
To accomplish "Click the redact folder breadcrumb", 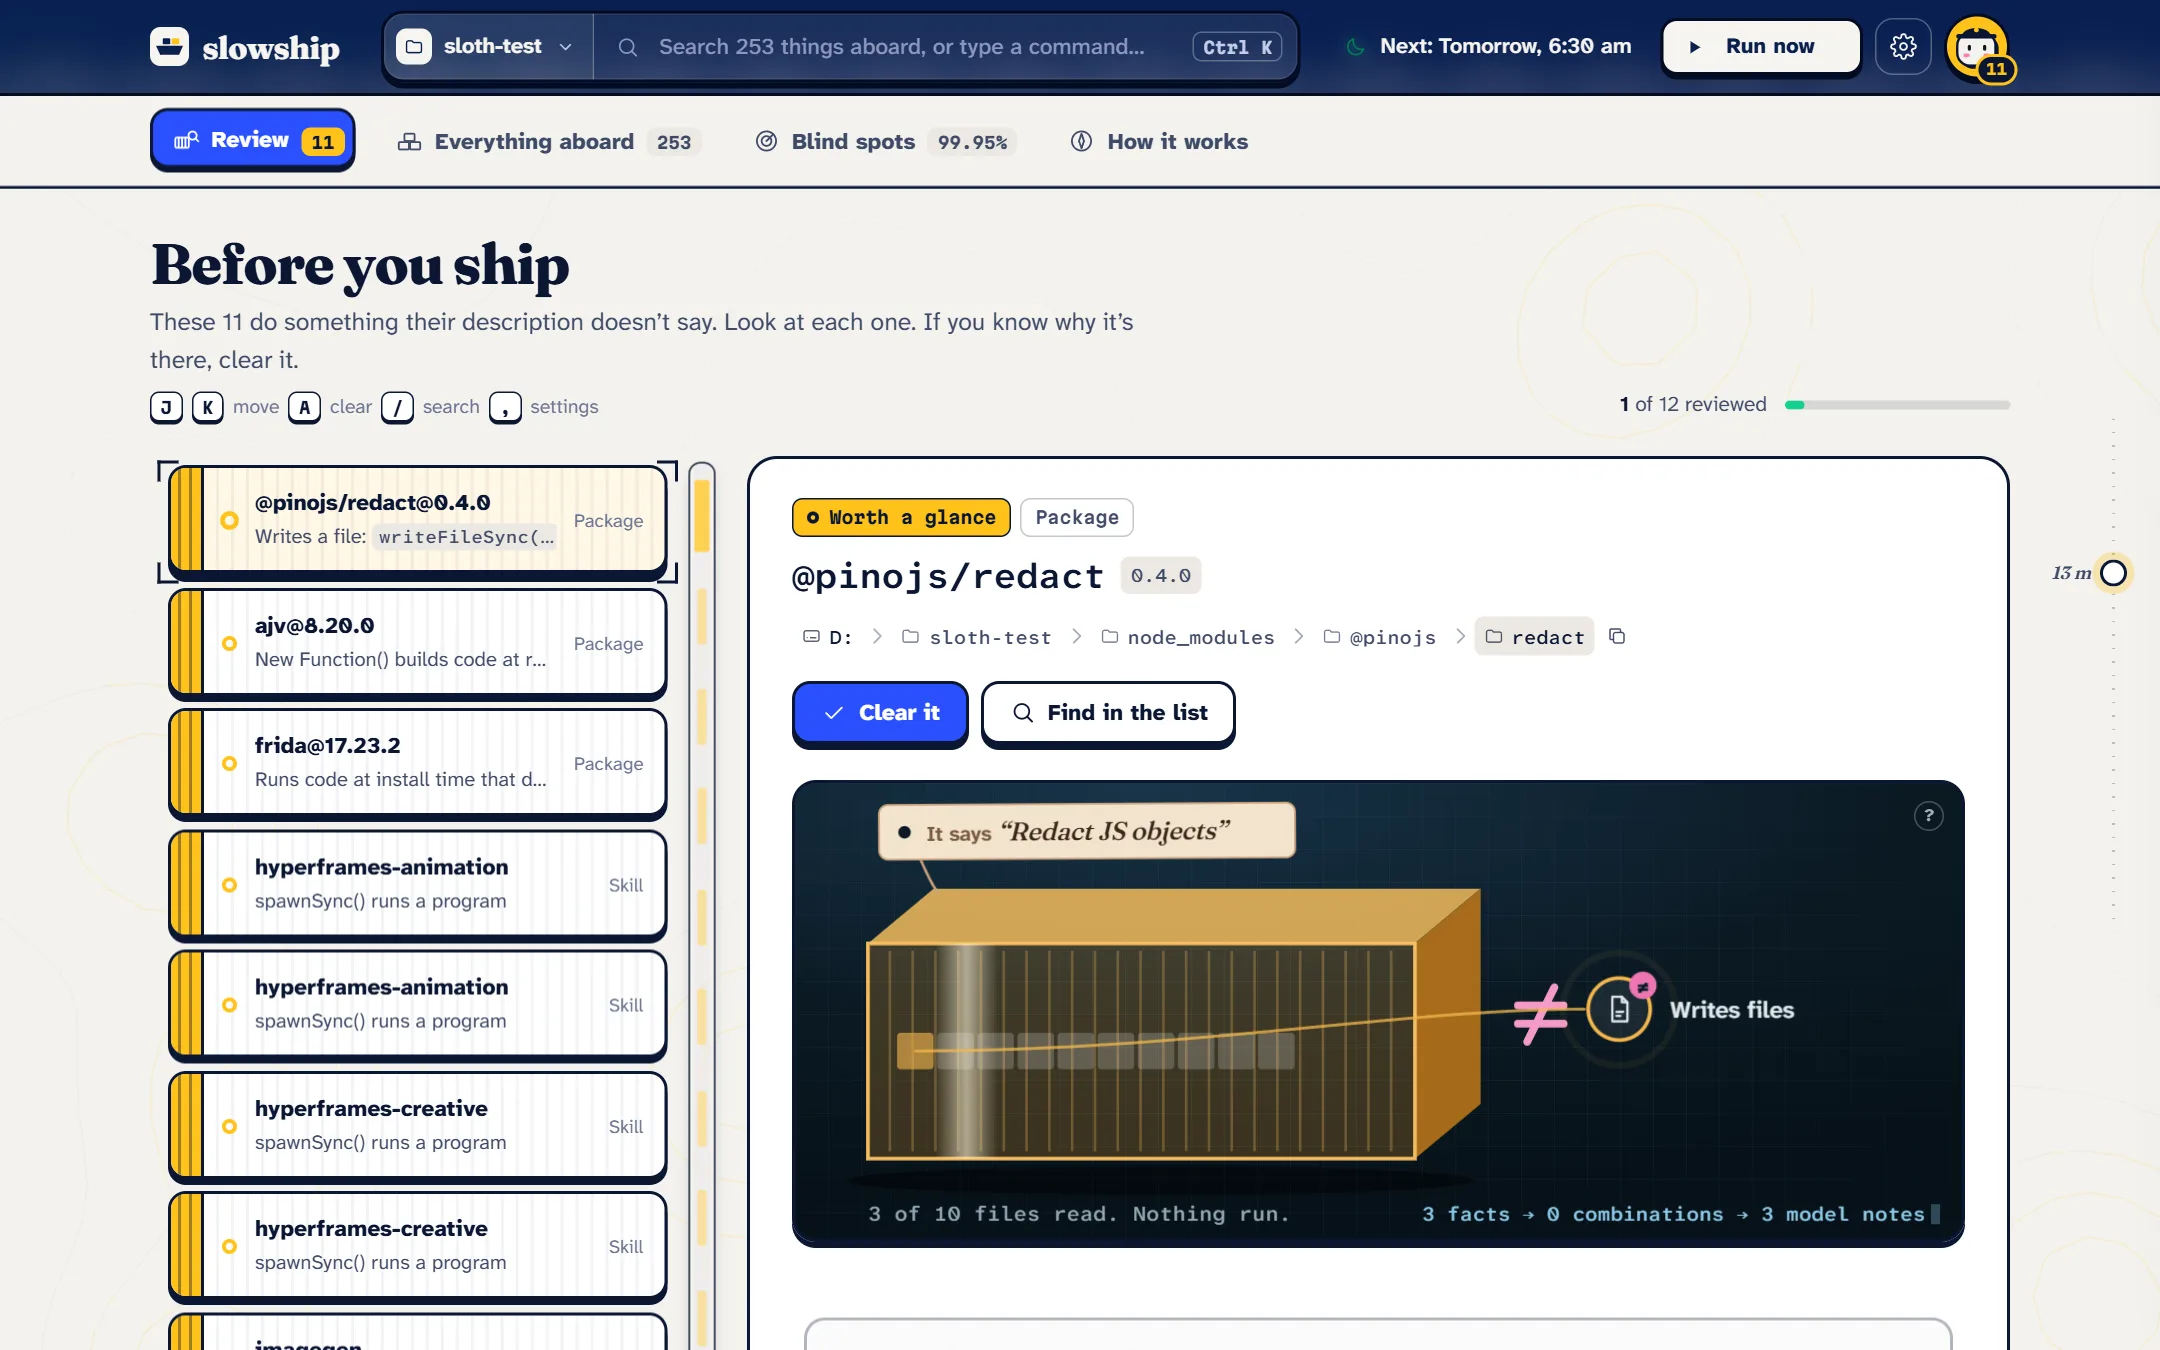I will pyautogui.click(x=1534, y=637).
